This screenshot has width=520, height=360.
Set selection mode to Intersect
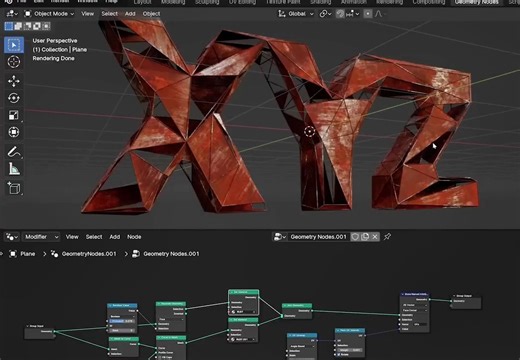point(46,26)
